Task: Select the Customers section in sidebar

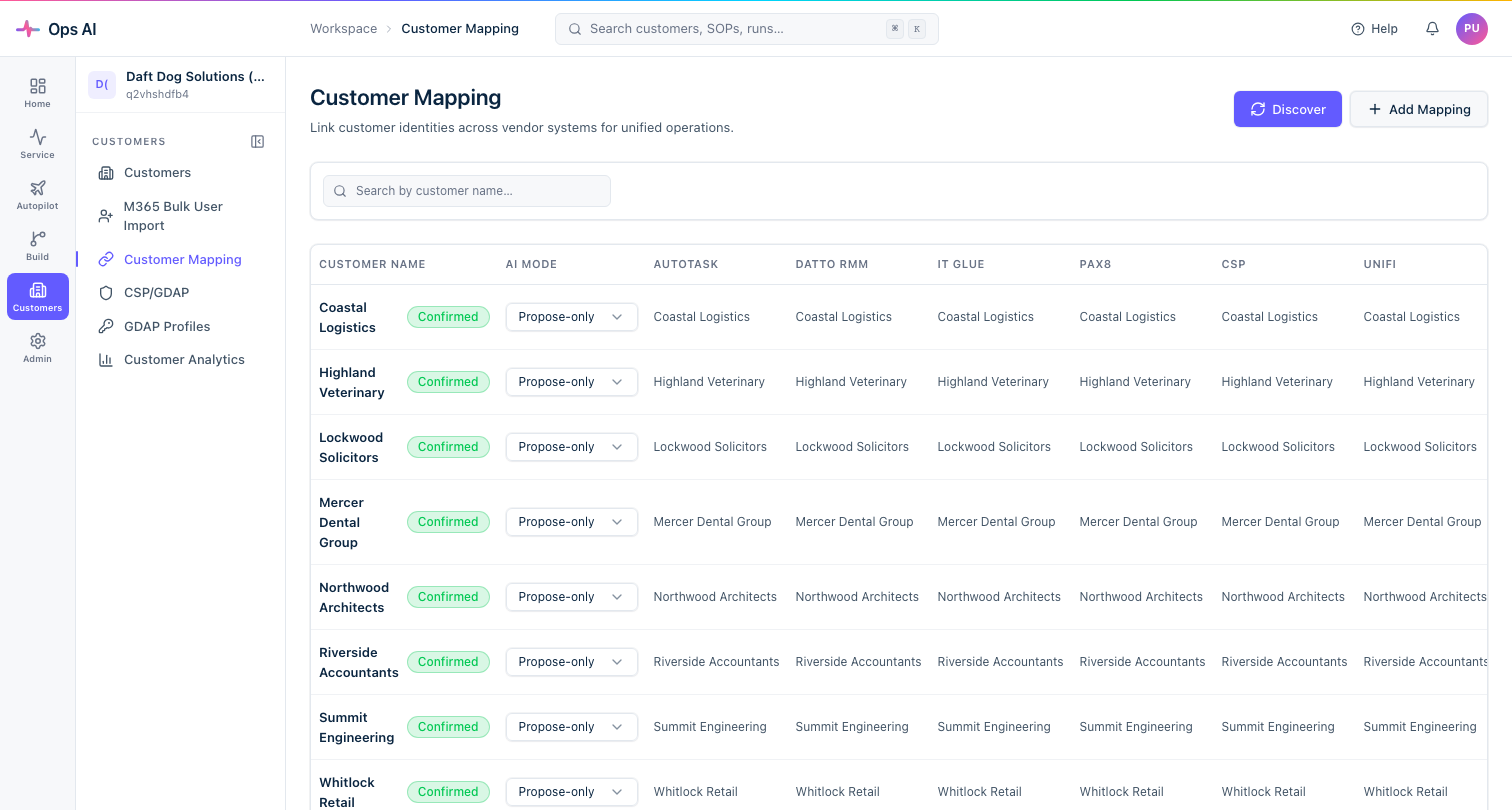Action: 37,297
